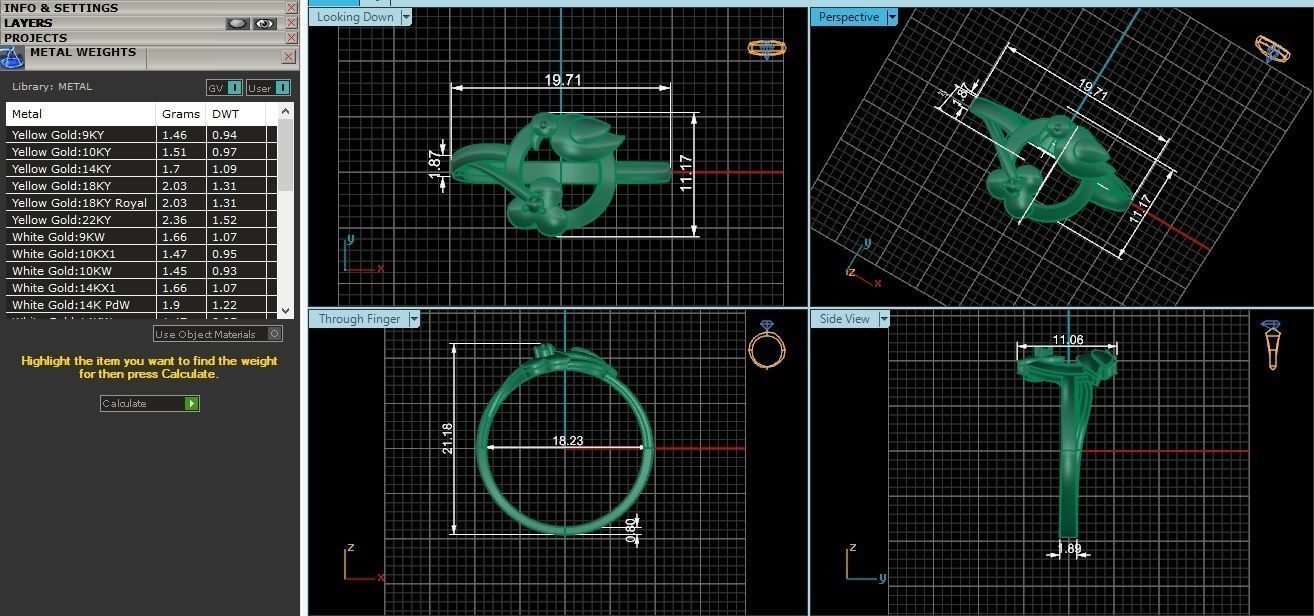This screenshot has width=1314, height=616.
Task: Open the Side View dropdown
Action: click(x=884, y=319)
